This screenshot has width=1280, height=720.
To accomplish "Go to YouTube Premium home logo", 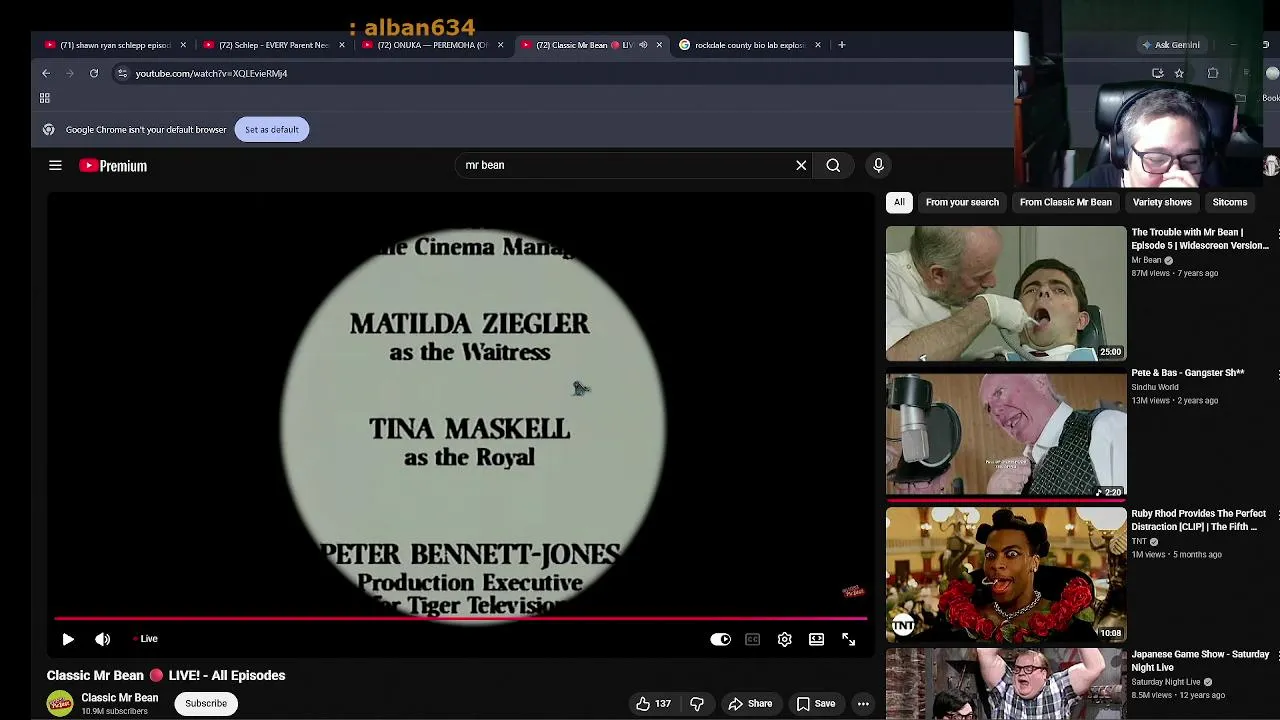I will click(x=113, y=166).
